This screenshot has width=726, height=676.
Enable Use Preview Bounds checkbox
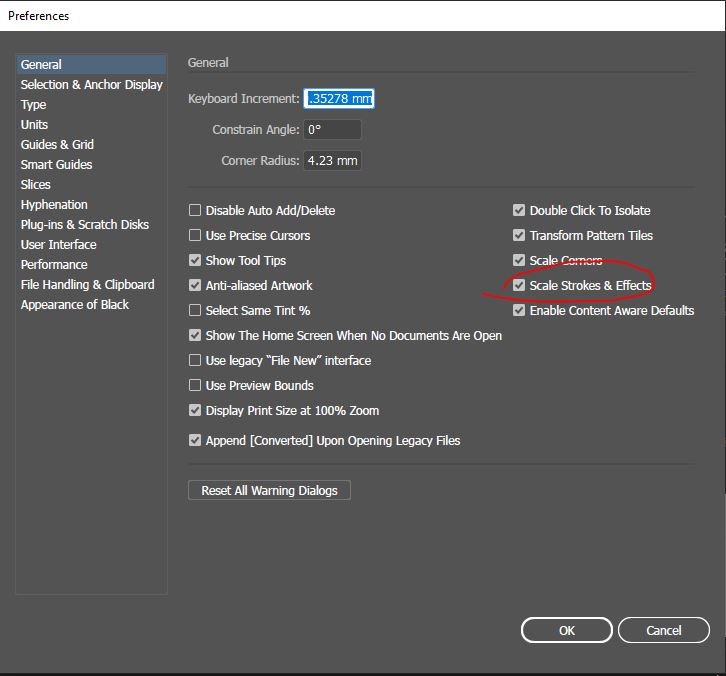195,386
